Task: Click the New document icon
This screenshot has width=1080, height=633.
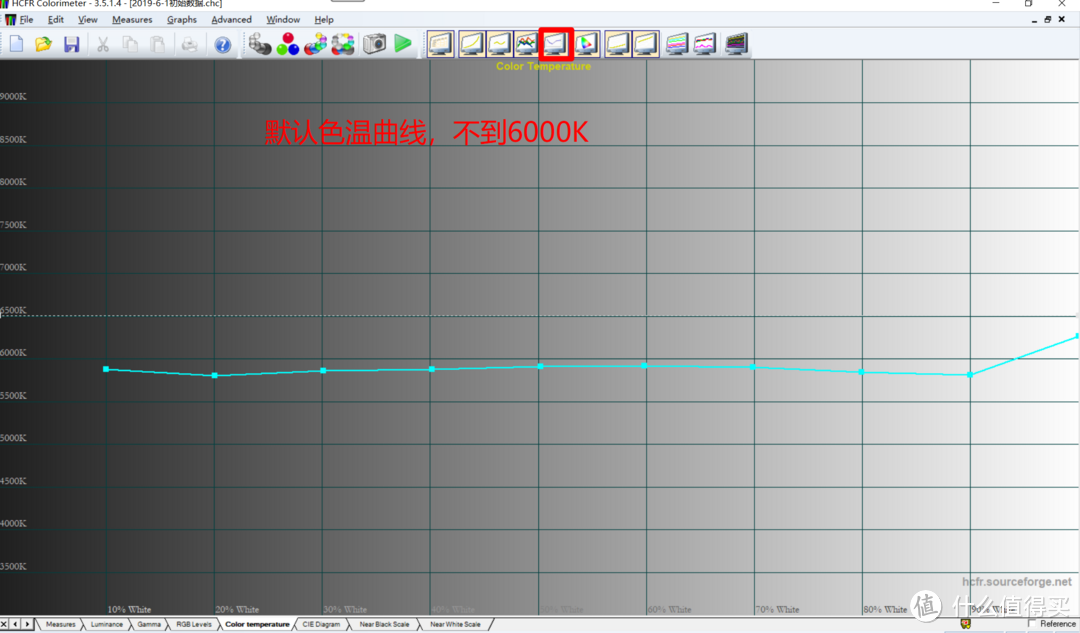Action: tap(16, 44)
